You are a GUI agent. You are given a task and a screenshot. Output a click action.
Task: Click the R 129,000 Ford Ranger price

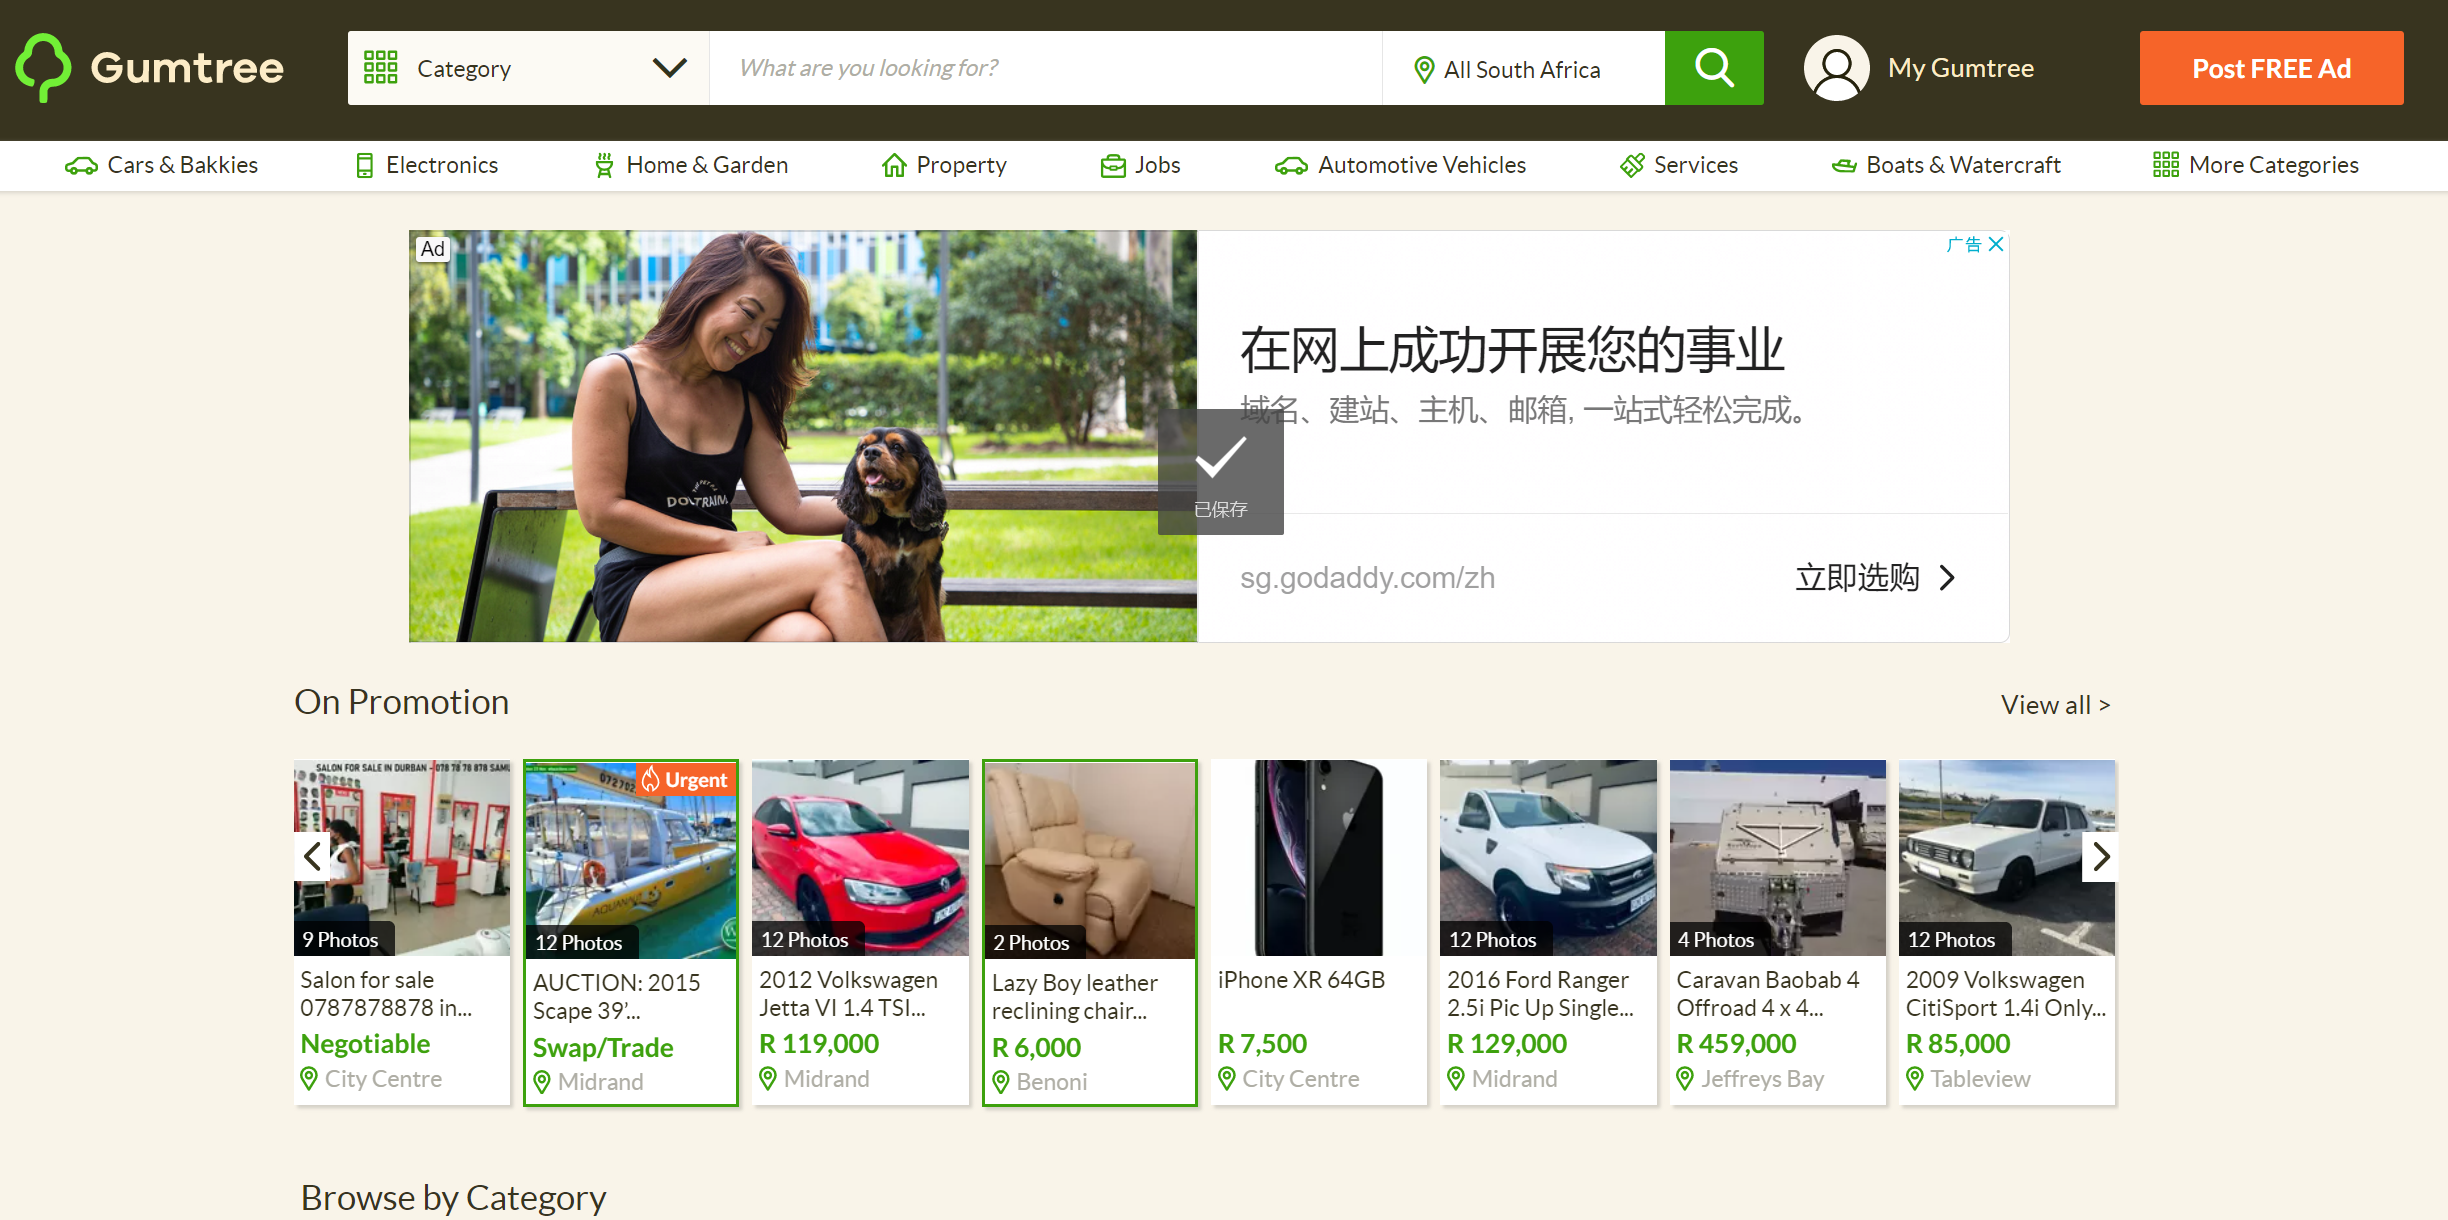1507,1044
